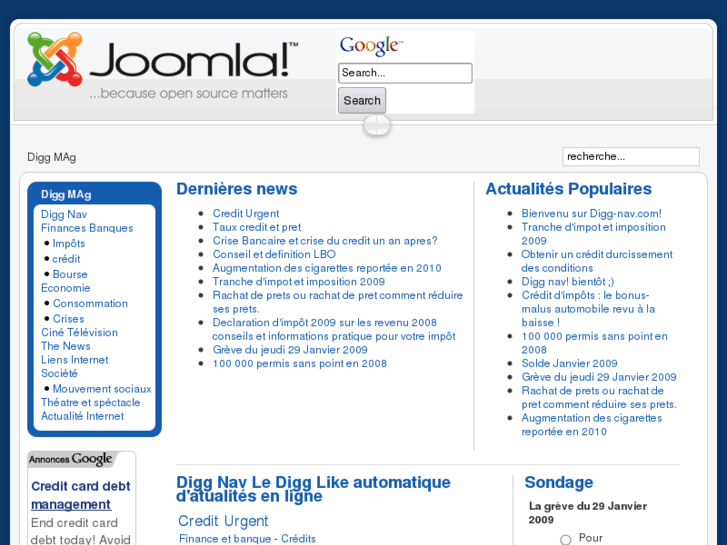The width and height of the screenshot is (727, 545).
Task: Open Bourse submenu item
Action: [x=70, y=274]
